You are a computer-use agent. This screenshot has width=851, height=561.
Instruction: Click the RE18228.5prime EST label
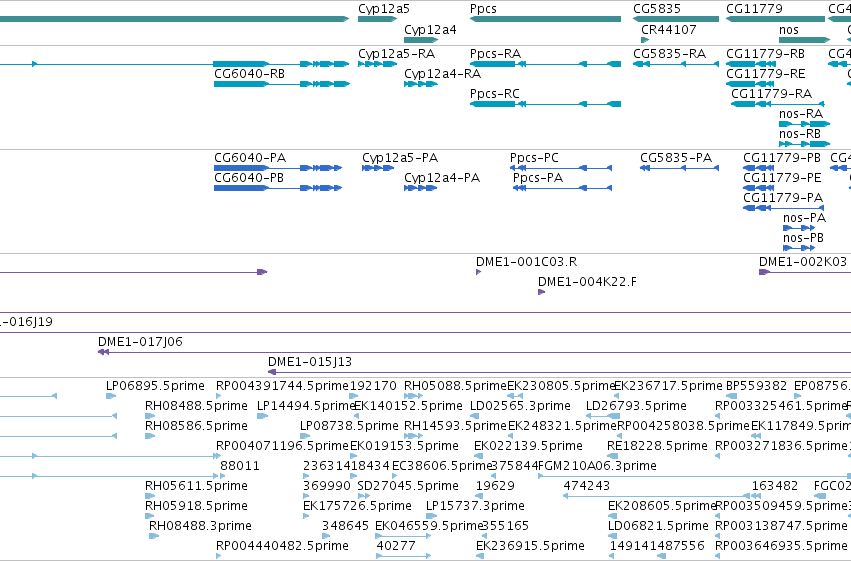[657, 446]
